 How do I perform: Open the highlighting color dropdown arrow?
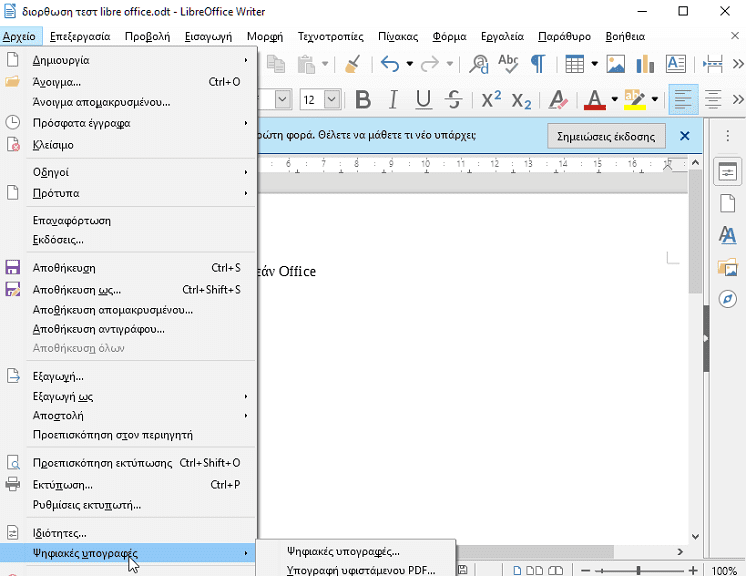click(655, 100)
